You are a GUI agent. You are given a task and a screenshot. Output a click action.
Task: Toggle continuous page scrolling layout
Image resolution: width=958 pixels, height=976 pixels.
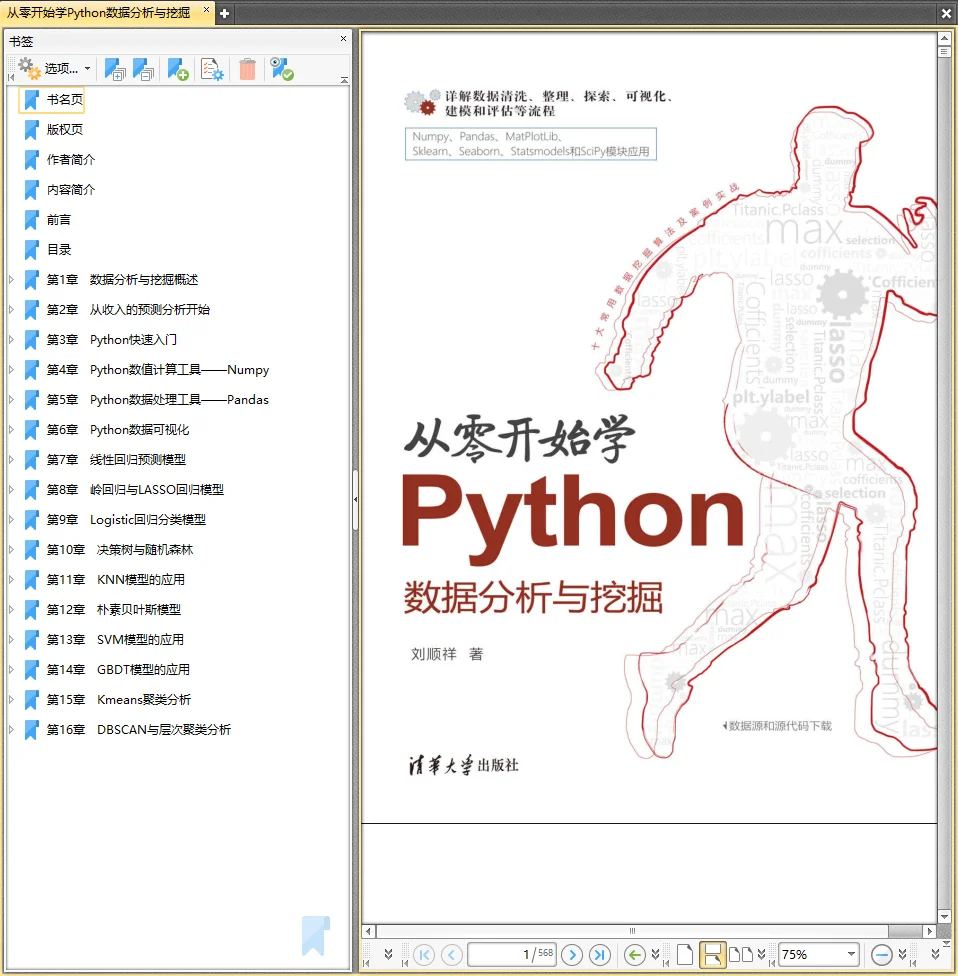coord(712,954)
